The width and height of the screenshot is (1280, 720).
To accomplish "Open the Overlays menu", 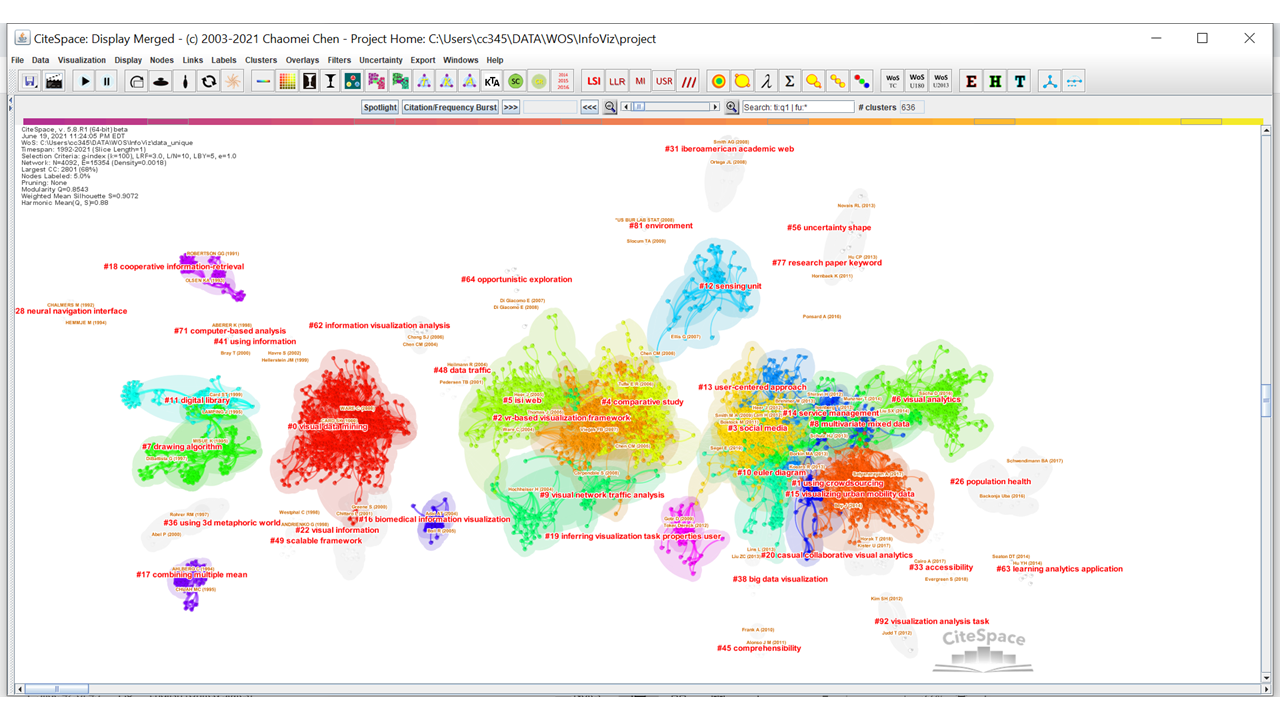I will tap(302, 60).
